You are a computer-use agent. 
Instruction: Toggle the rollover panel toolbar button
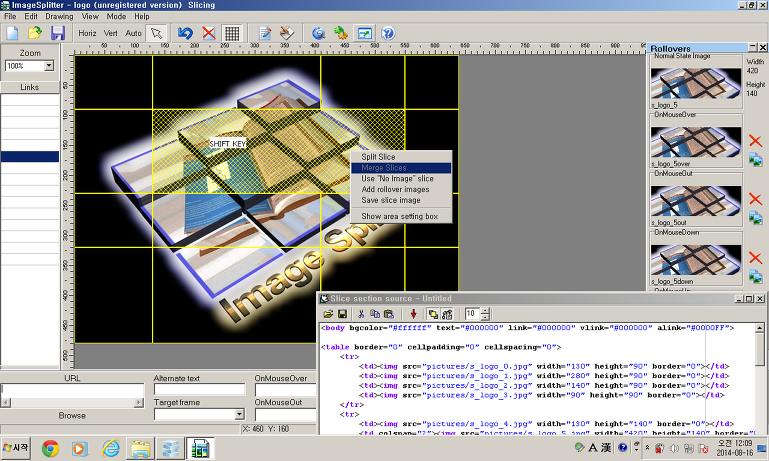[364, 33]
